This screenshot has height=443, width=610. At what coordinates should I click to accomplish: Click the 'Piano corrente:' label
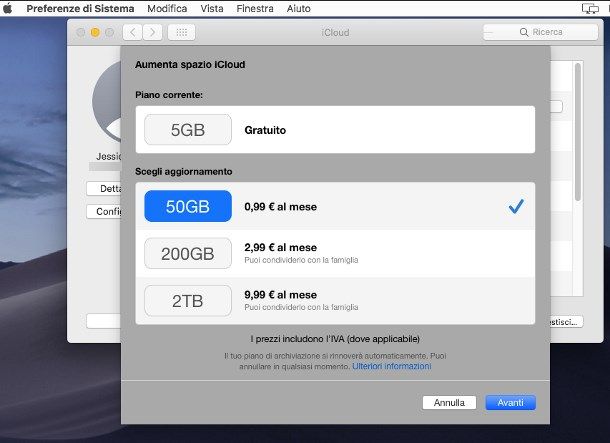coord(169,95)
